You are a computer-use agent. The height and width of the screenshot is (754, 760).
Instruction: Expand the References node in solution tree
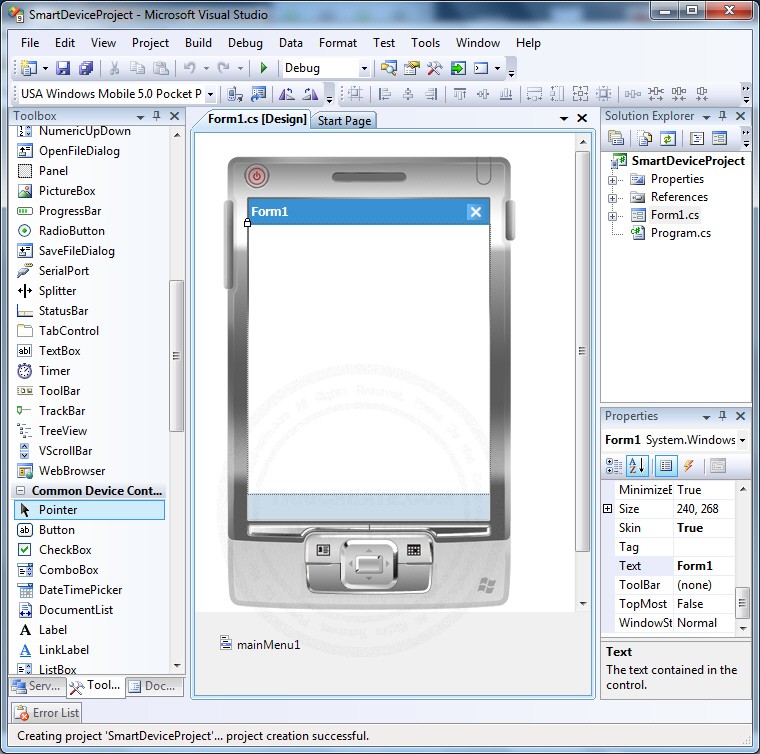613,198
